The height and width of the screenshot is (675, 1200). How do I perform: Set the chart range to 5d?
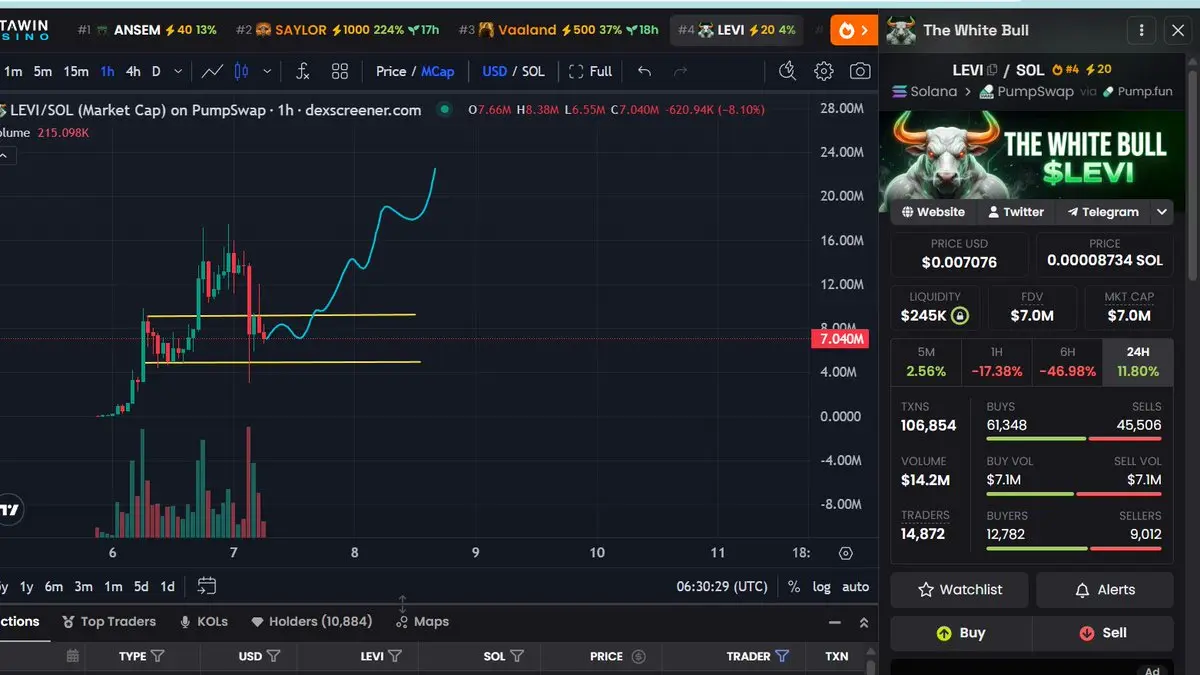141,587
